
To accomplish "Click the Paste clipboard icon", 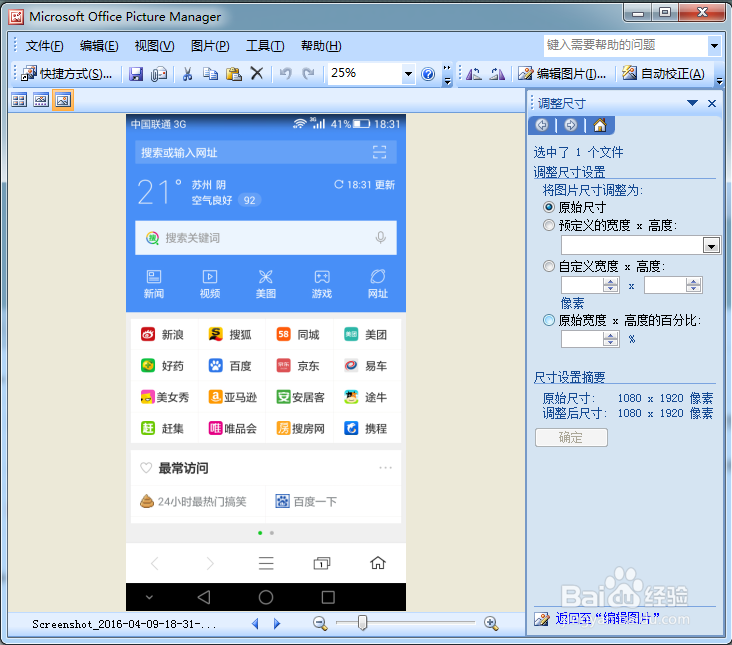I will (x=233, y=74).
